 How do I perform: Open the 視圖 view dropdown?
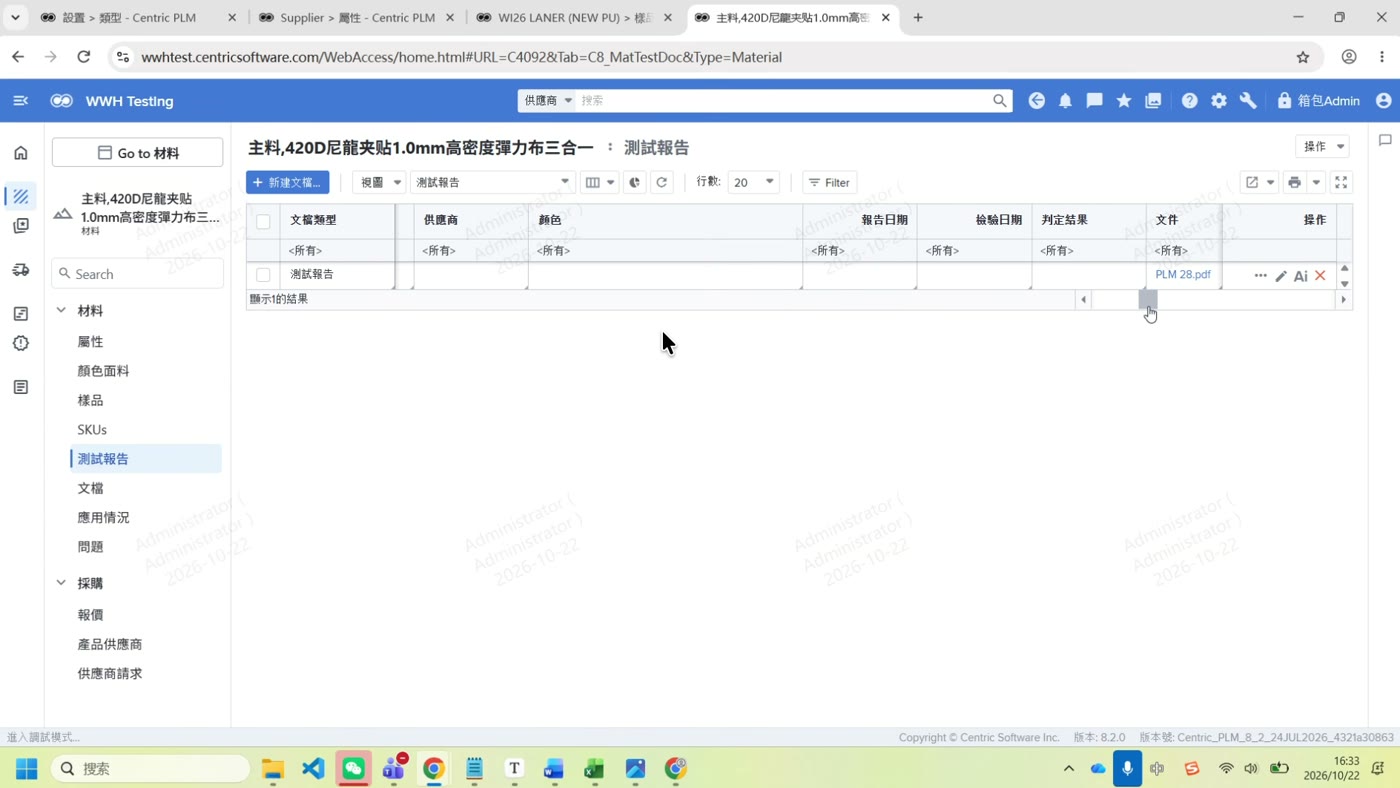[379, 183]
